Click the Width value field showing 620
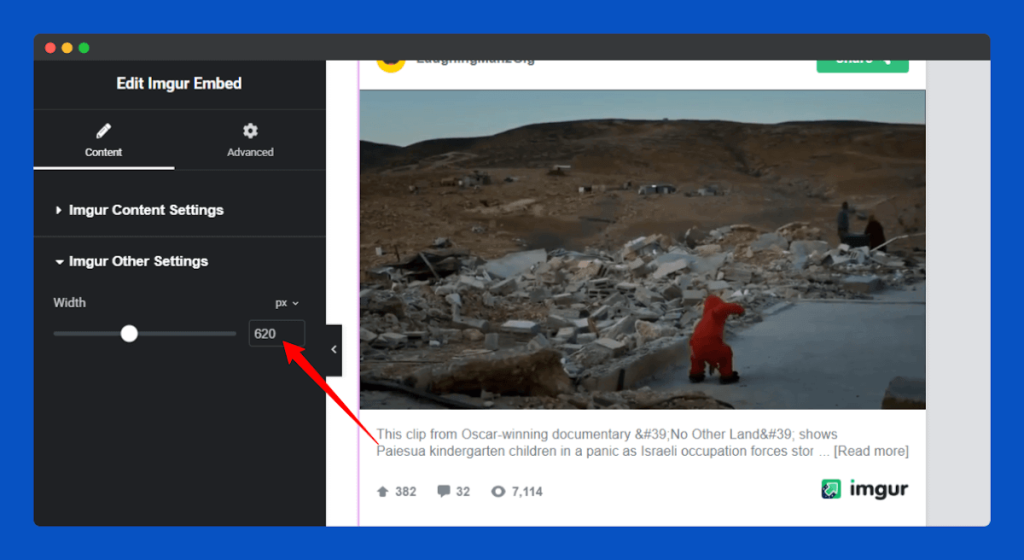This screenshot has height=560, width=1024. tap(276, 334)
